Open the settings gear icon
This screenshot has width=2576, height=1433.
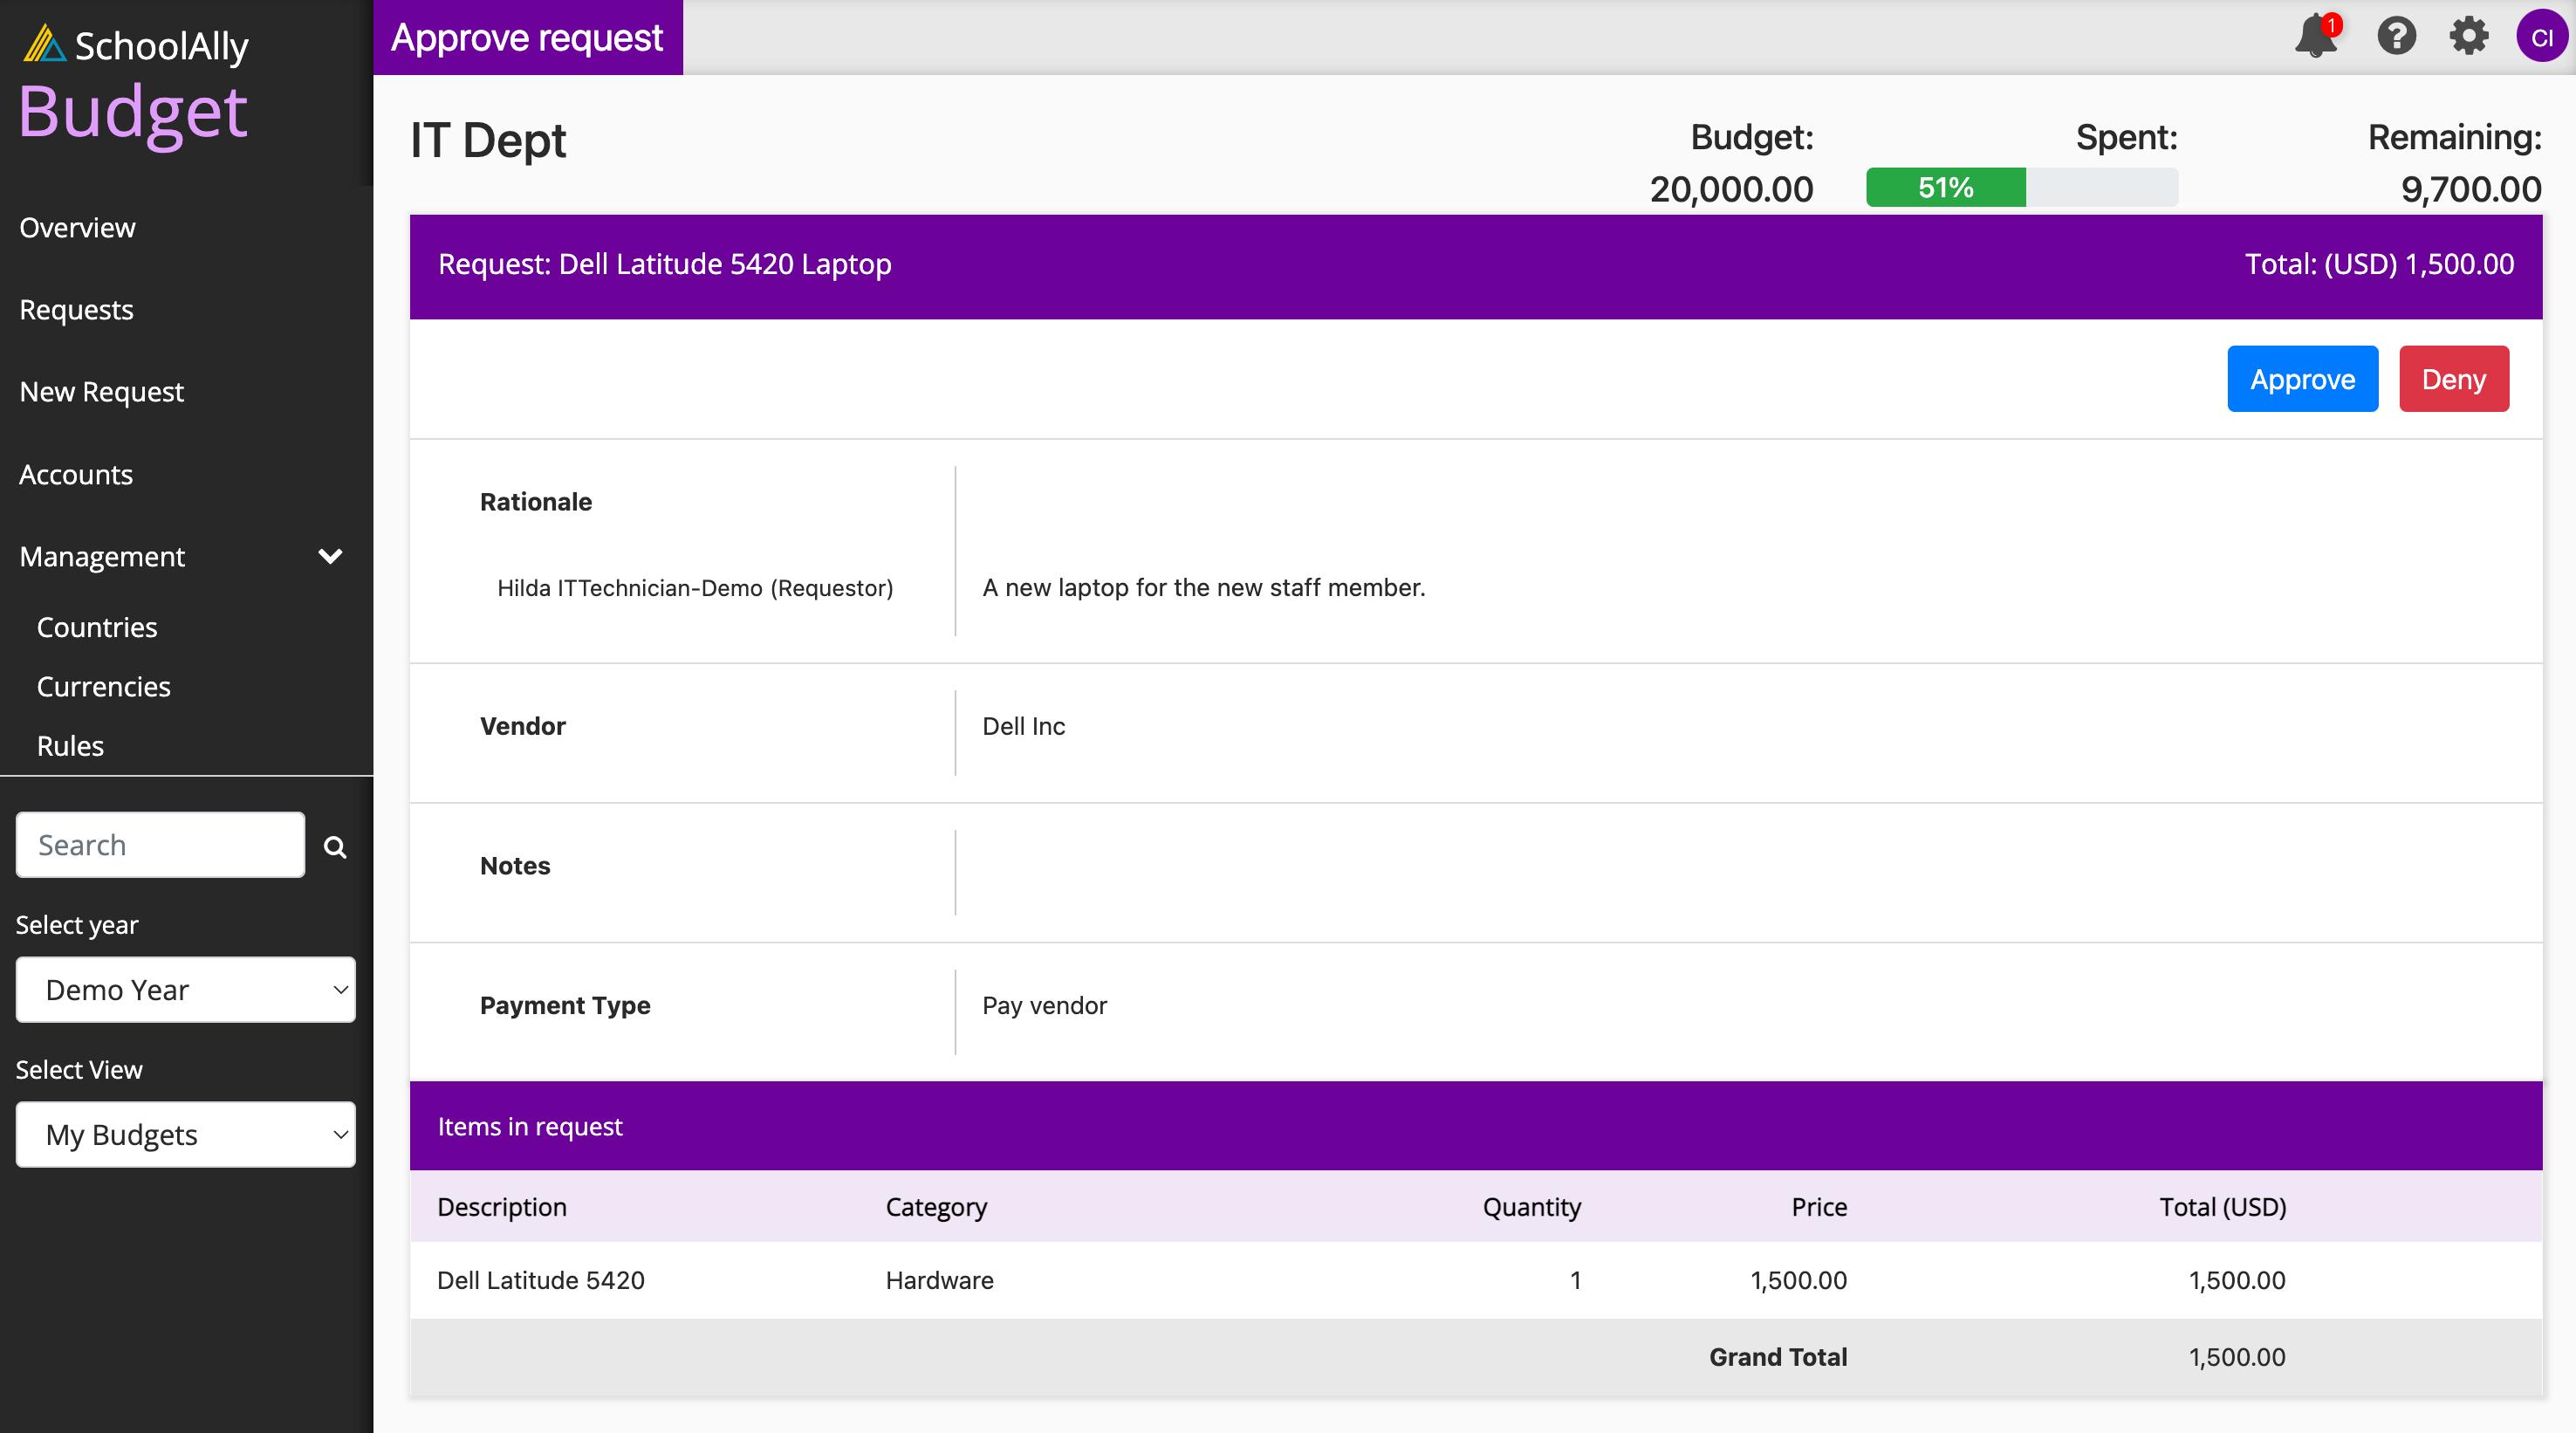pos(2468,36)
